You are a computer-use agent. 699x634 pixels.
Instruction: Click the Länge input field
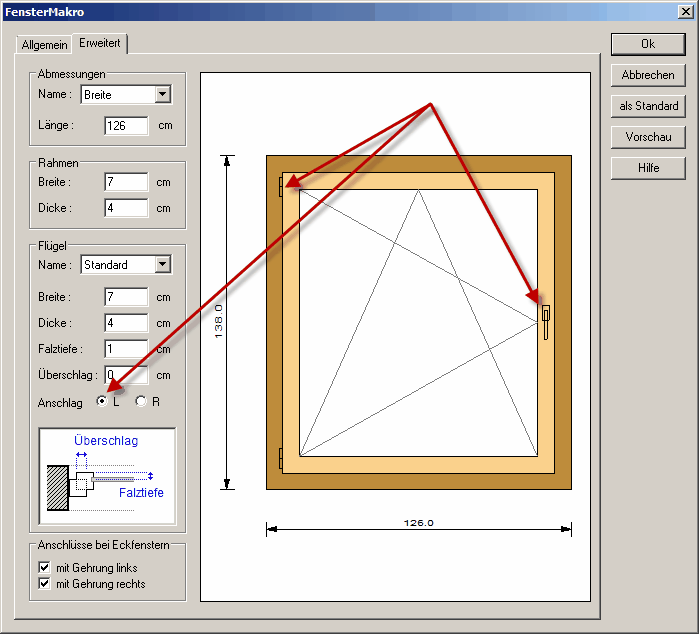pos(126,126)
